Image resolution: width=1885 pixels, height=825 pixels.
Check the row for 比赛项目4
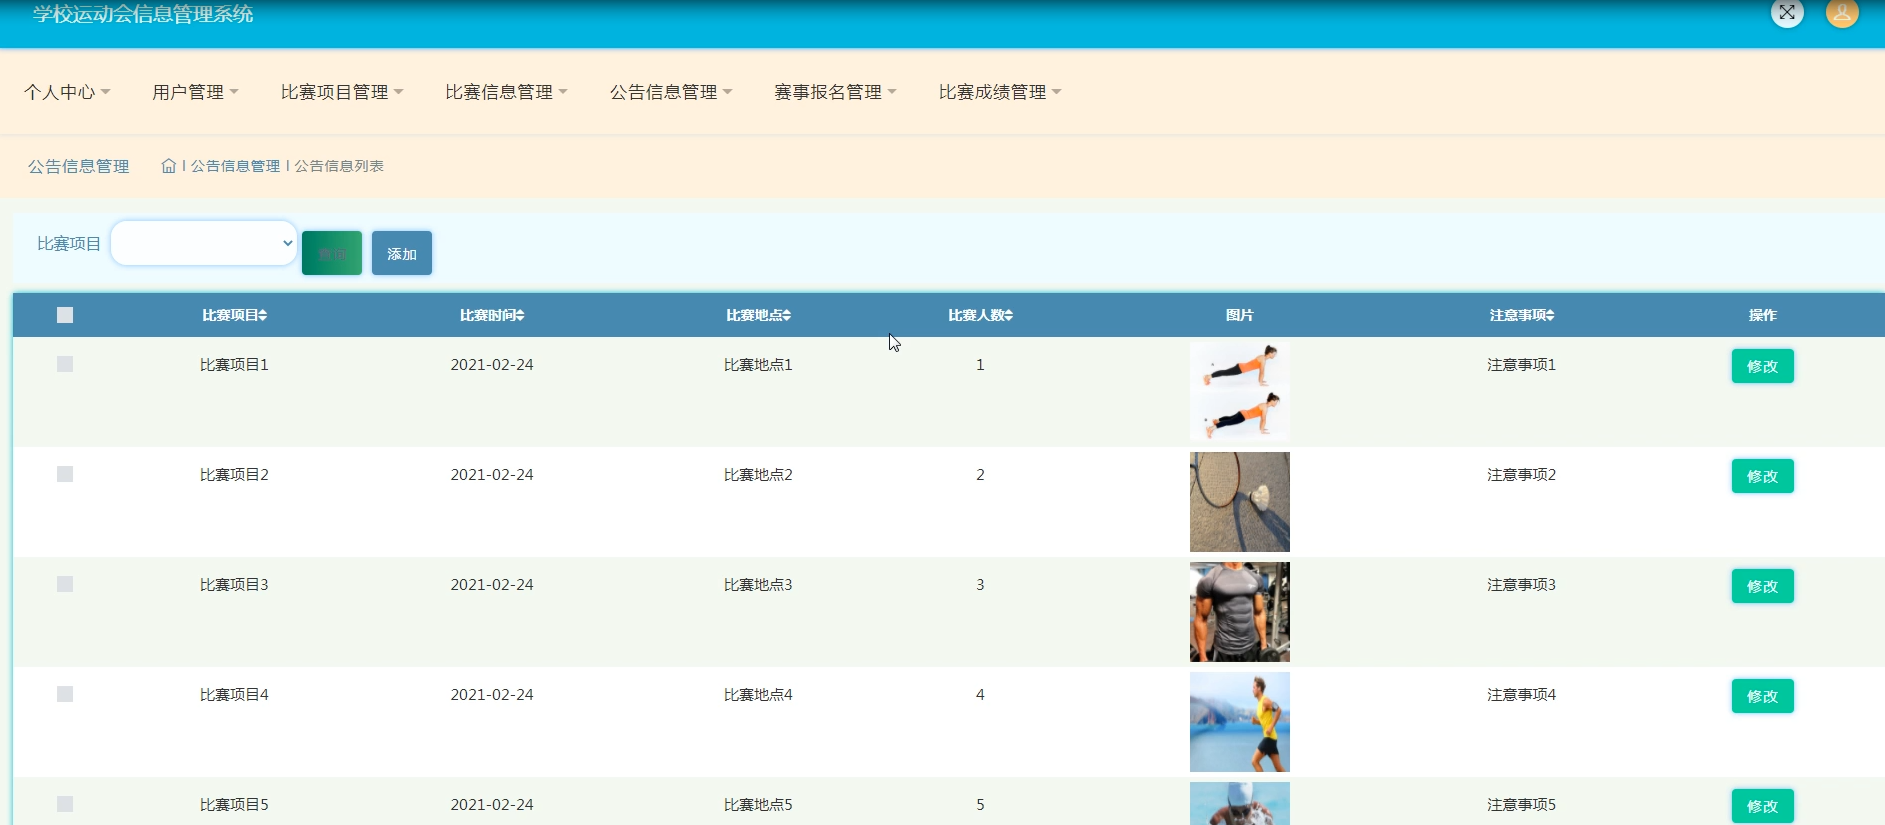(65, 694)
